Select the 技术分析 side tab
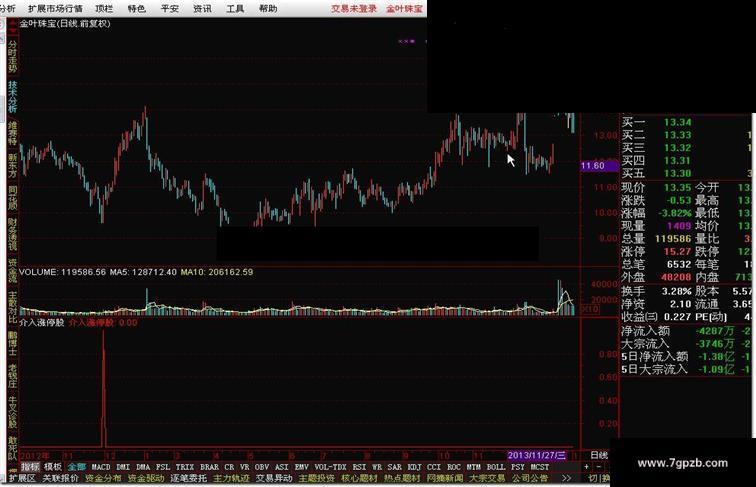Image resolution: width=756 pixels, height=487 pixels. coord(13,96)
